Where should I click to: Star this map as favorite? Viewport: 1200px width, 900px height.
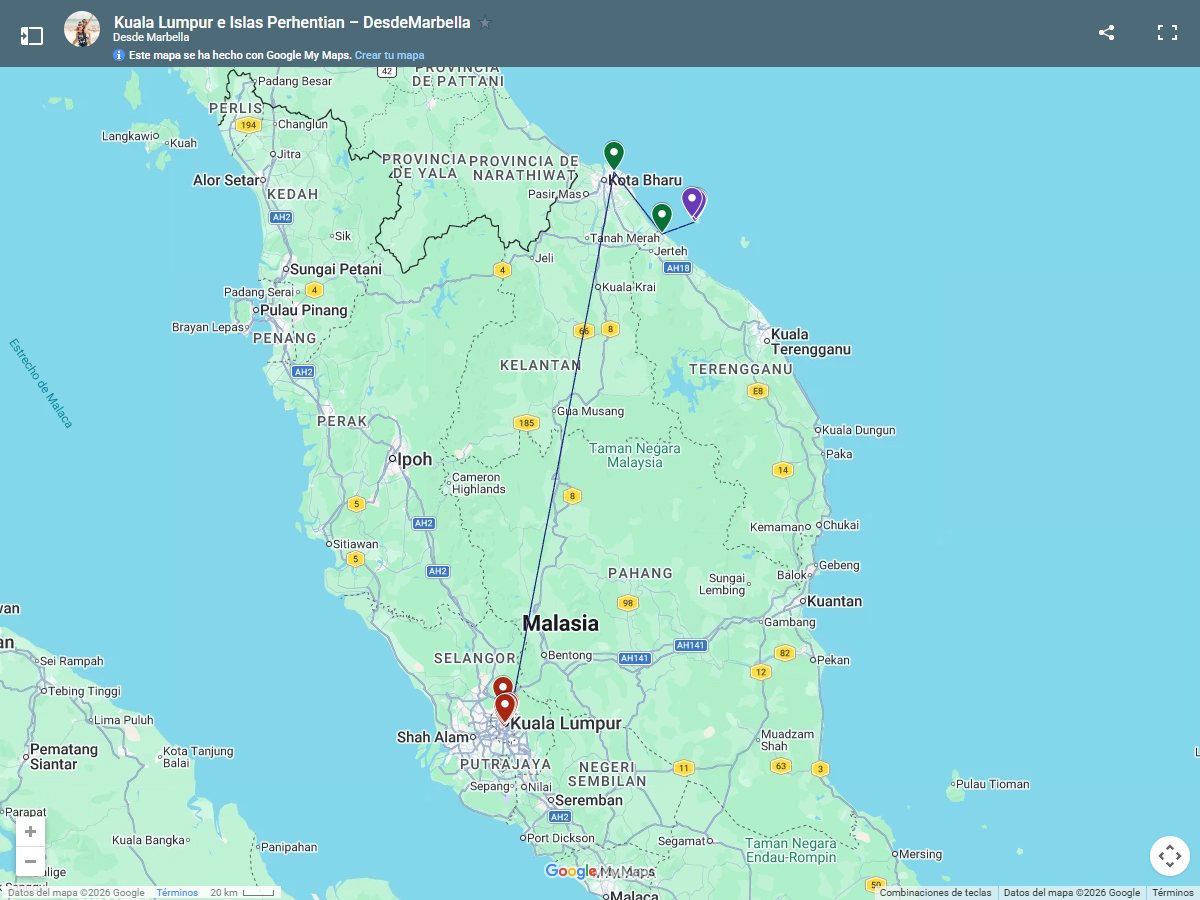[485, 22]
